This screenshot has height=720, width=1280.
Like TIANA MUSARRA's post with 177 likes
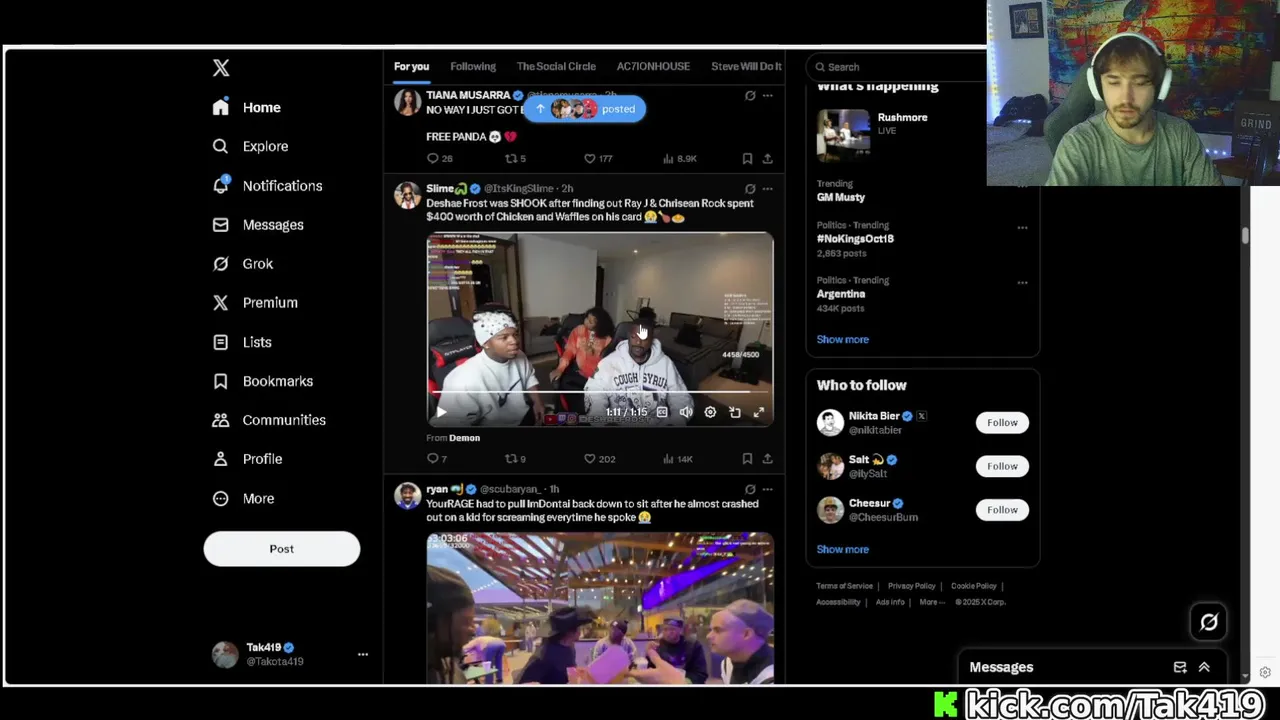(598, 158)
